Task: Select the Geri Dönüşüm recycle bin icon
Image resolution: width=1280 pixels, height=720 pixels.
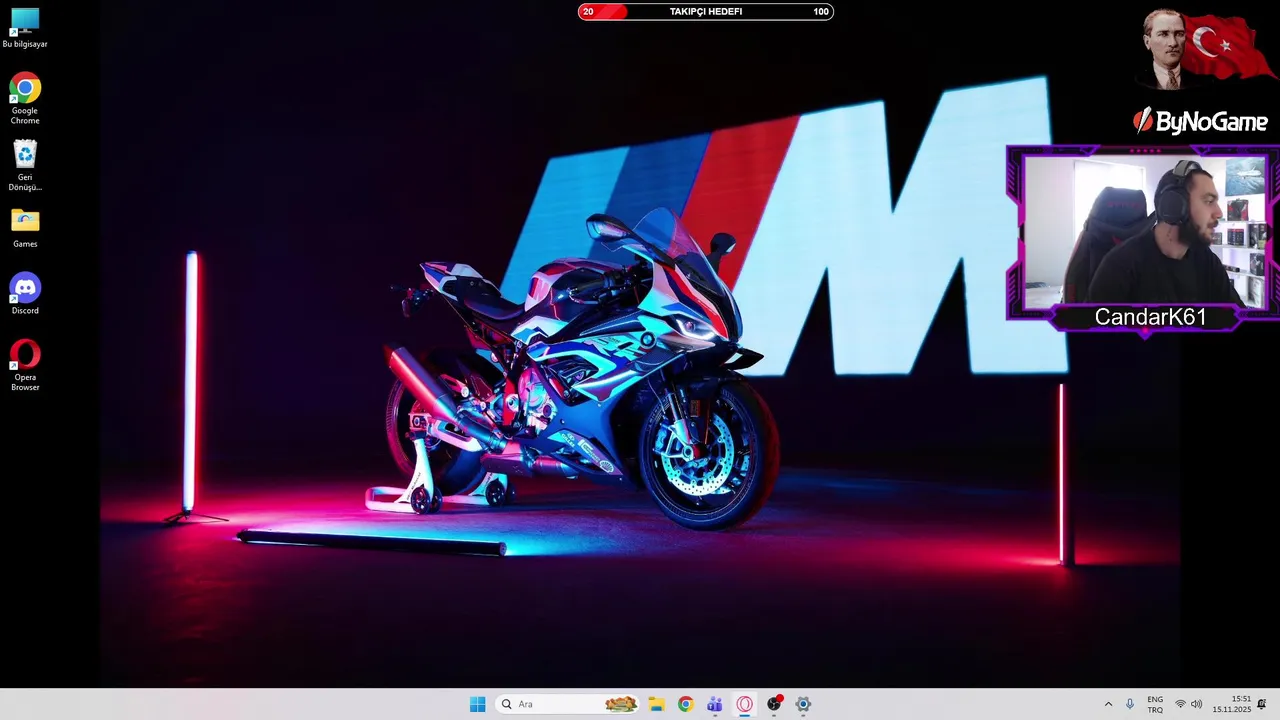Action: [x=25, y=165]
